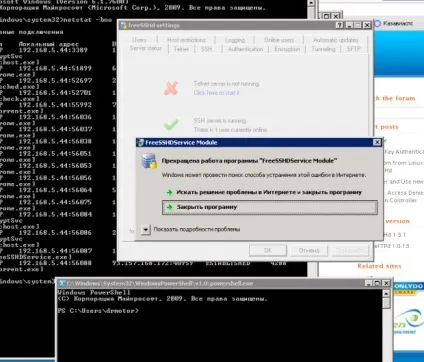Click the PowerShell prompt 'PS C:\Users\drmotor>'

98,311
